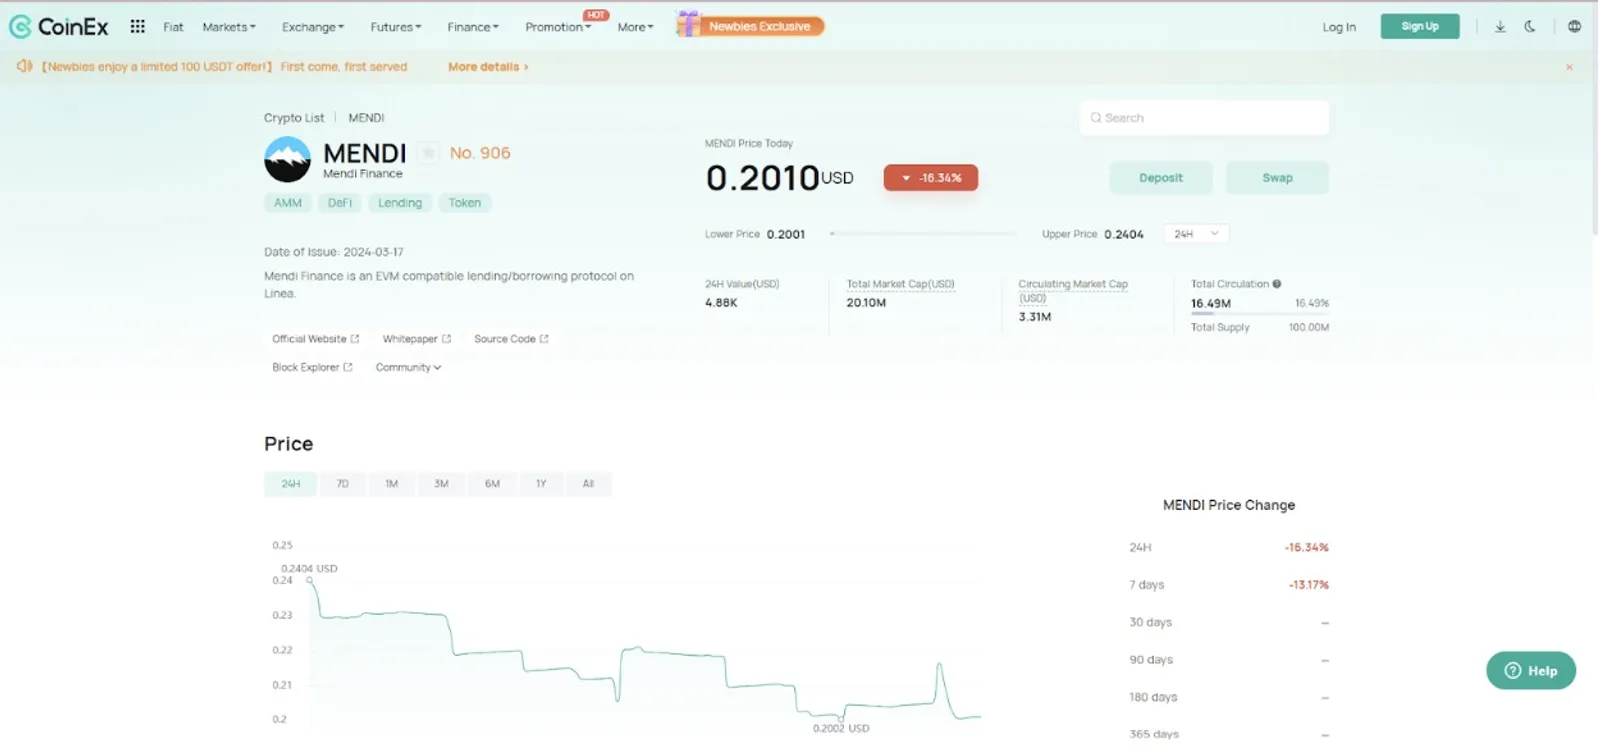Focus the Search input field
This screenshot has width=1600, height=753.
click(1204, 118)
